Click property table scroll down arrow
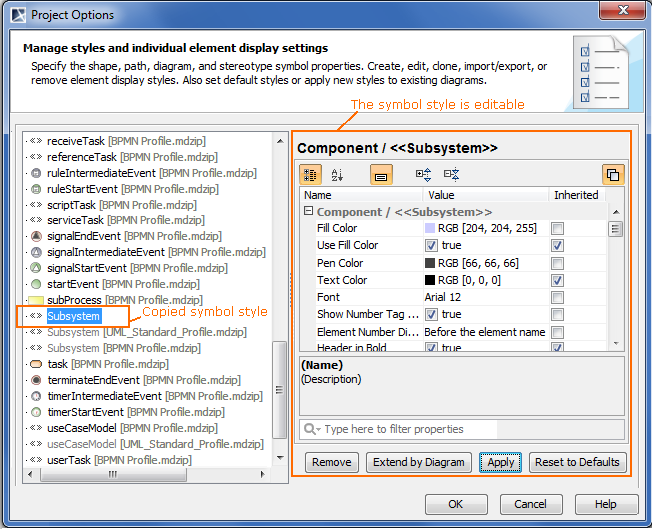 616,344
